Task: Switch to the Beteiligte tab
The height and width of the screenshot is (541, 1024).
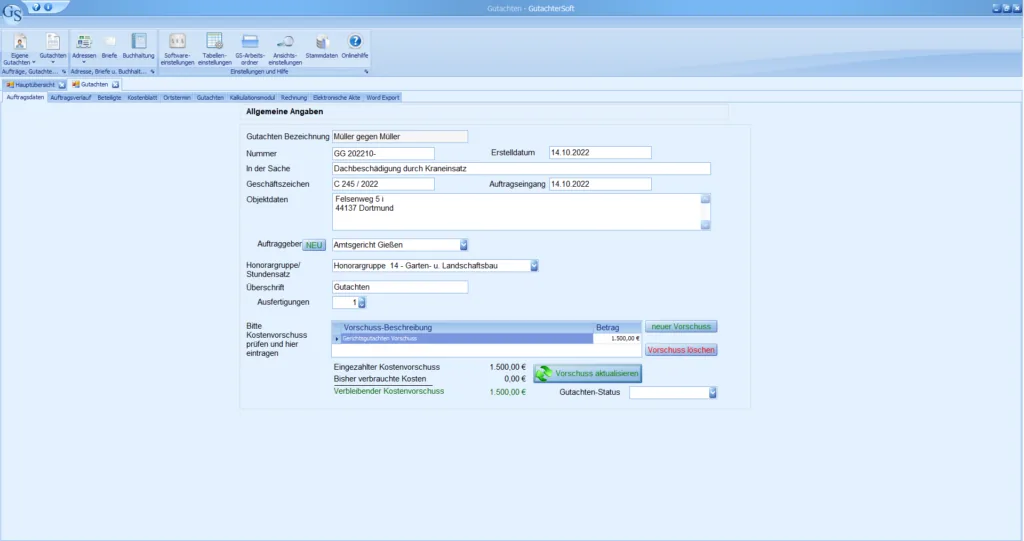Action: tap(109, 97)
